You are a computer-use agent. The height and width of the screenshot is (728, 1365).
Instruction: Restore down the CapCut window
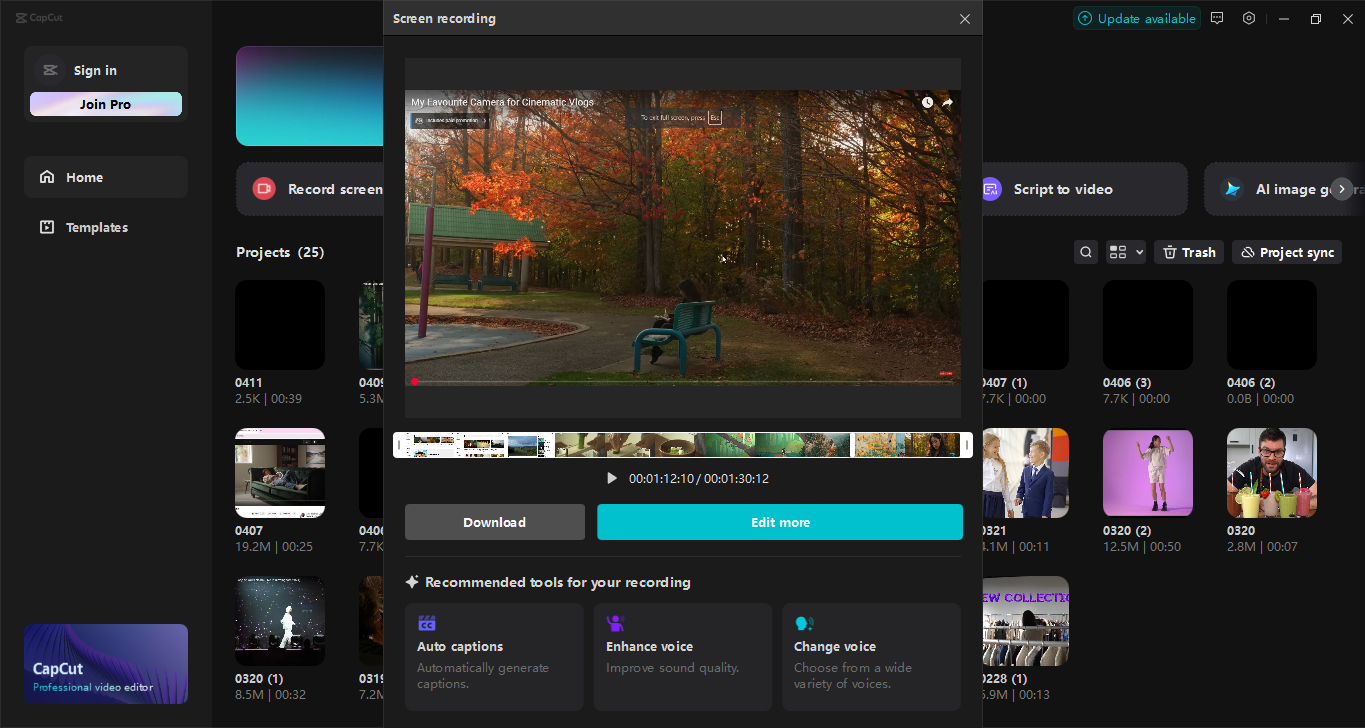[x=1316, y=18]
